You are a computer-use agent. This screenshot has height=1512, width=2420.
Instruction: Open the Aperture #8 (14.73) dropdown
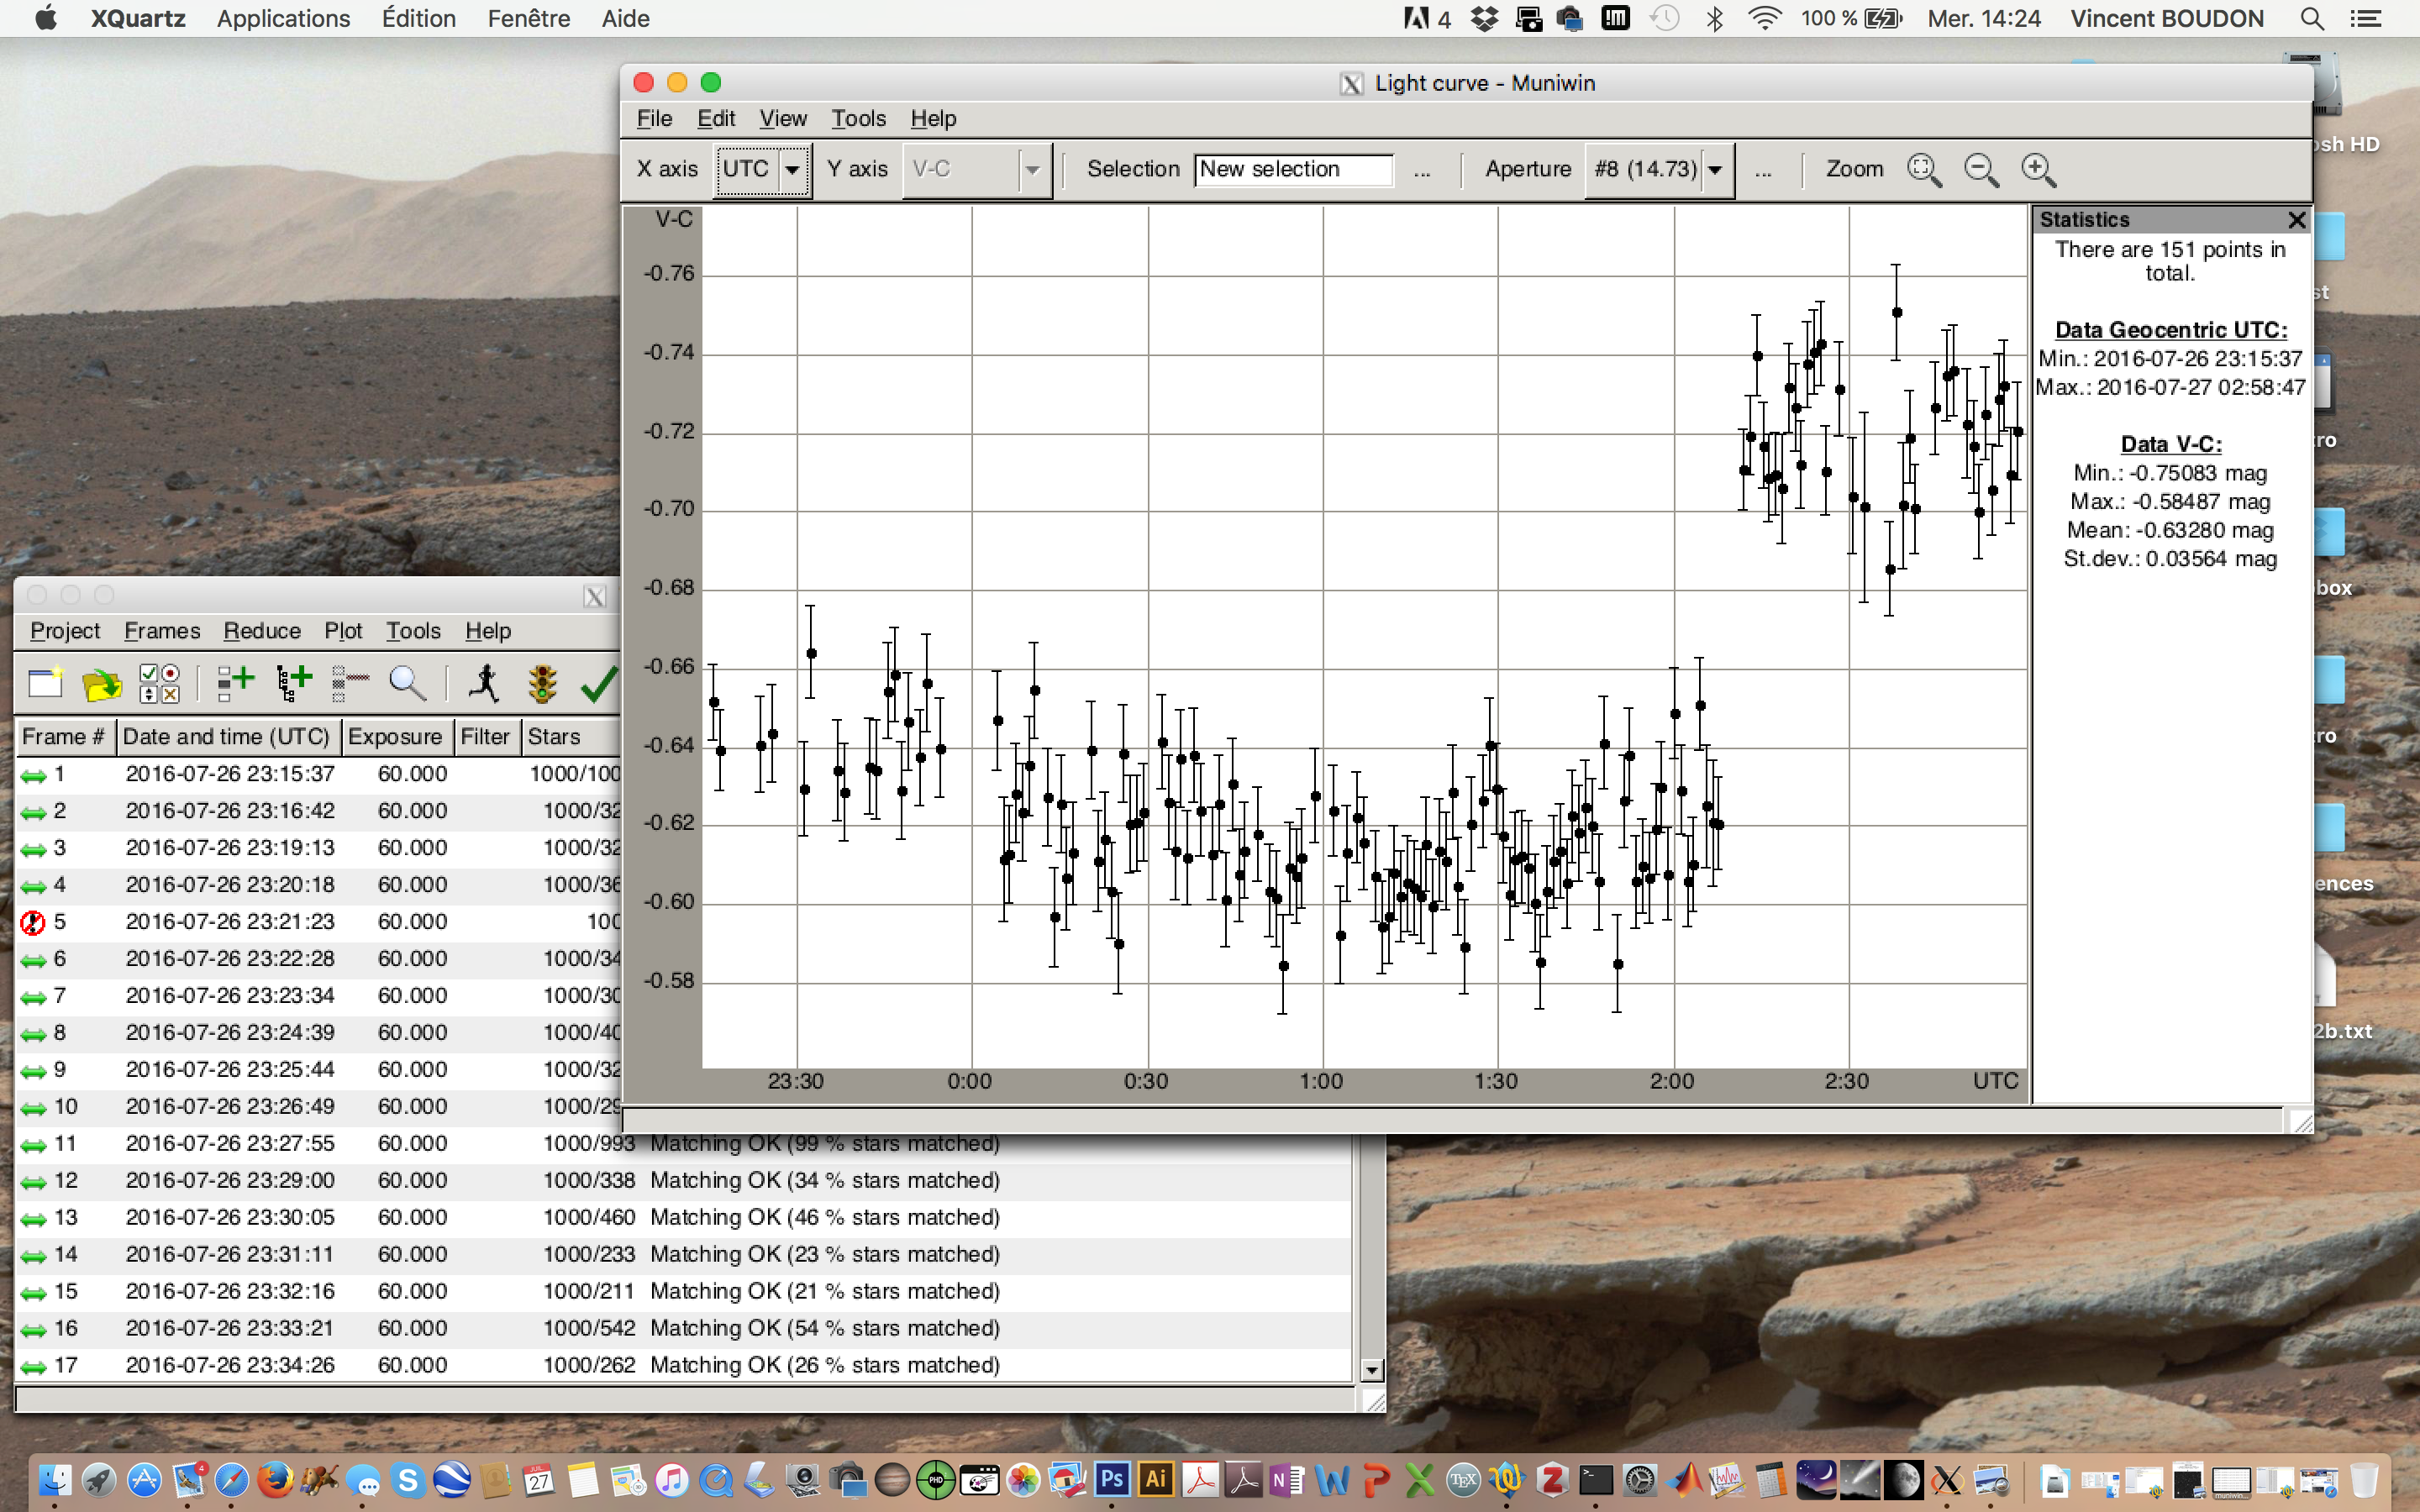tap(1715, 169)
